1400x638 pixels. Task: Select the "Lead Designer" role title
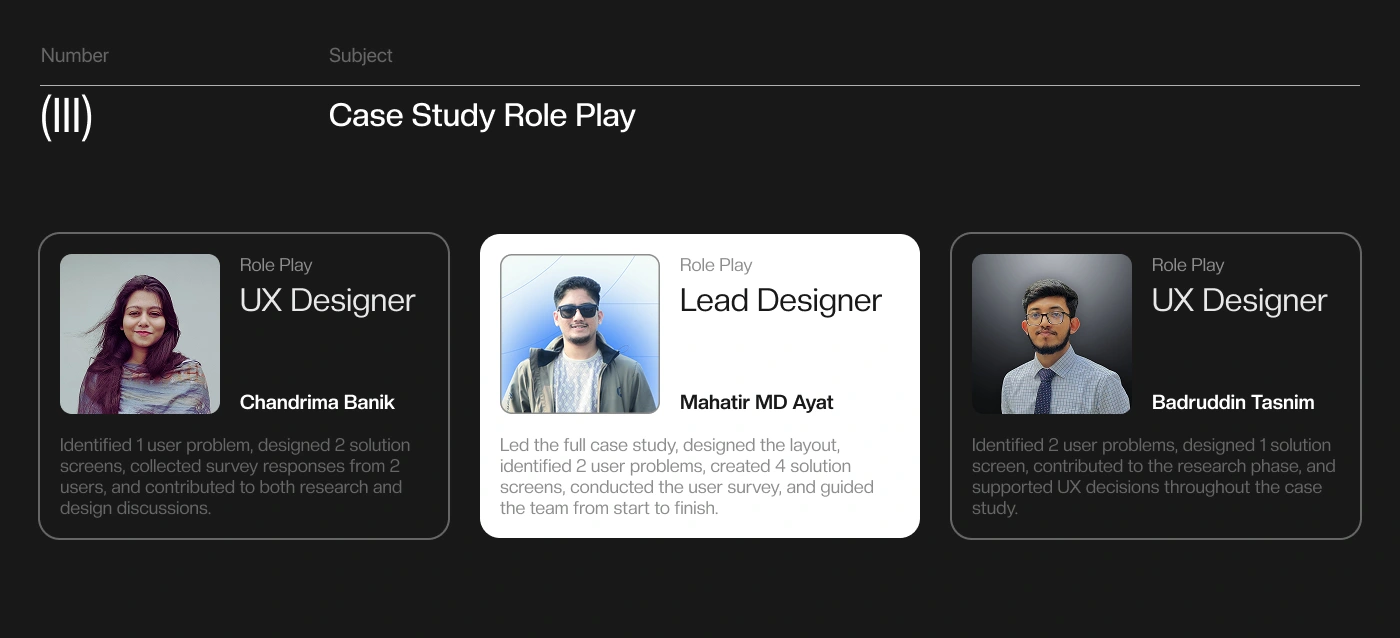point(781,301)
